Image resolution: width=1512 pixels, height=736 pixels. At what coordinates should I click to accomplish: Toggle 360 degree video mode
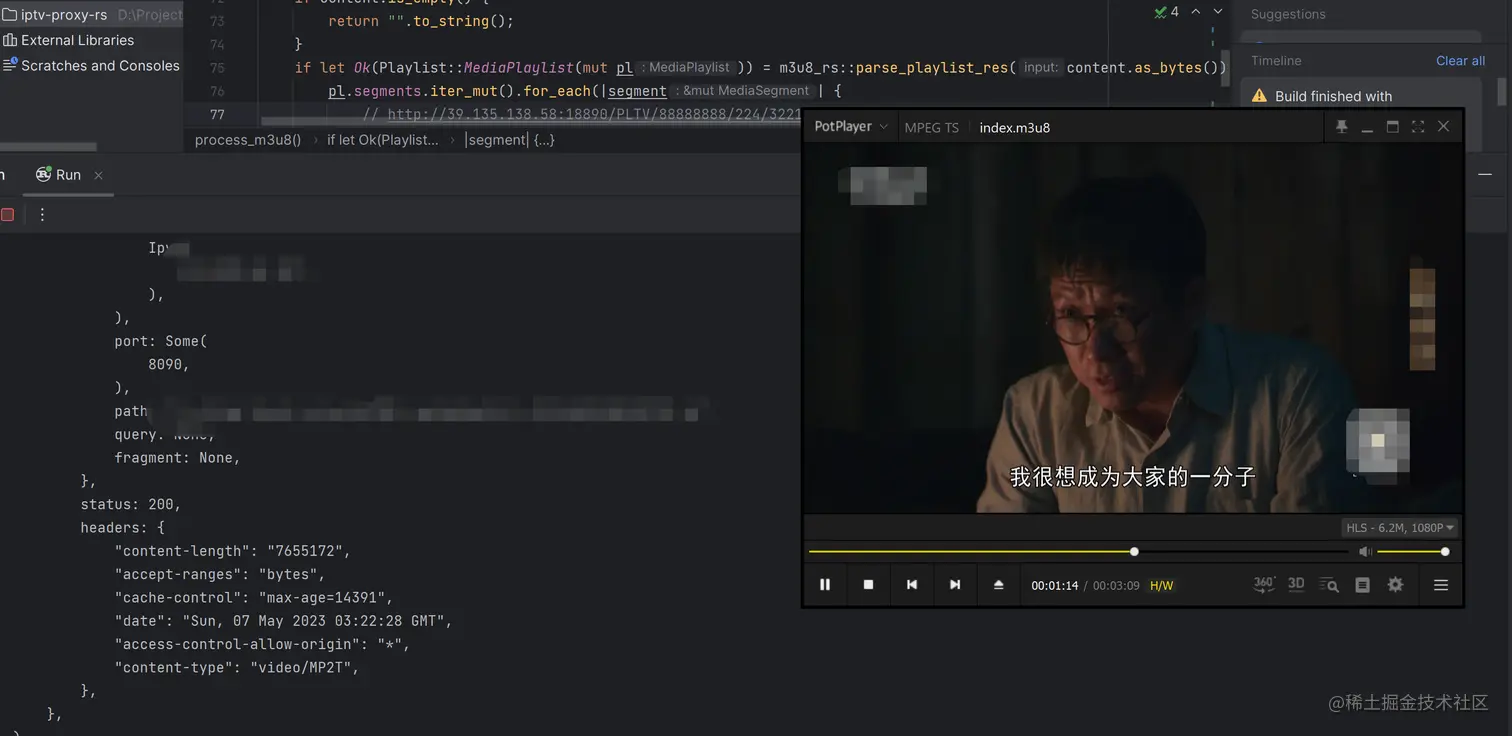1264,585
